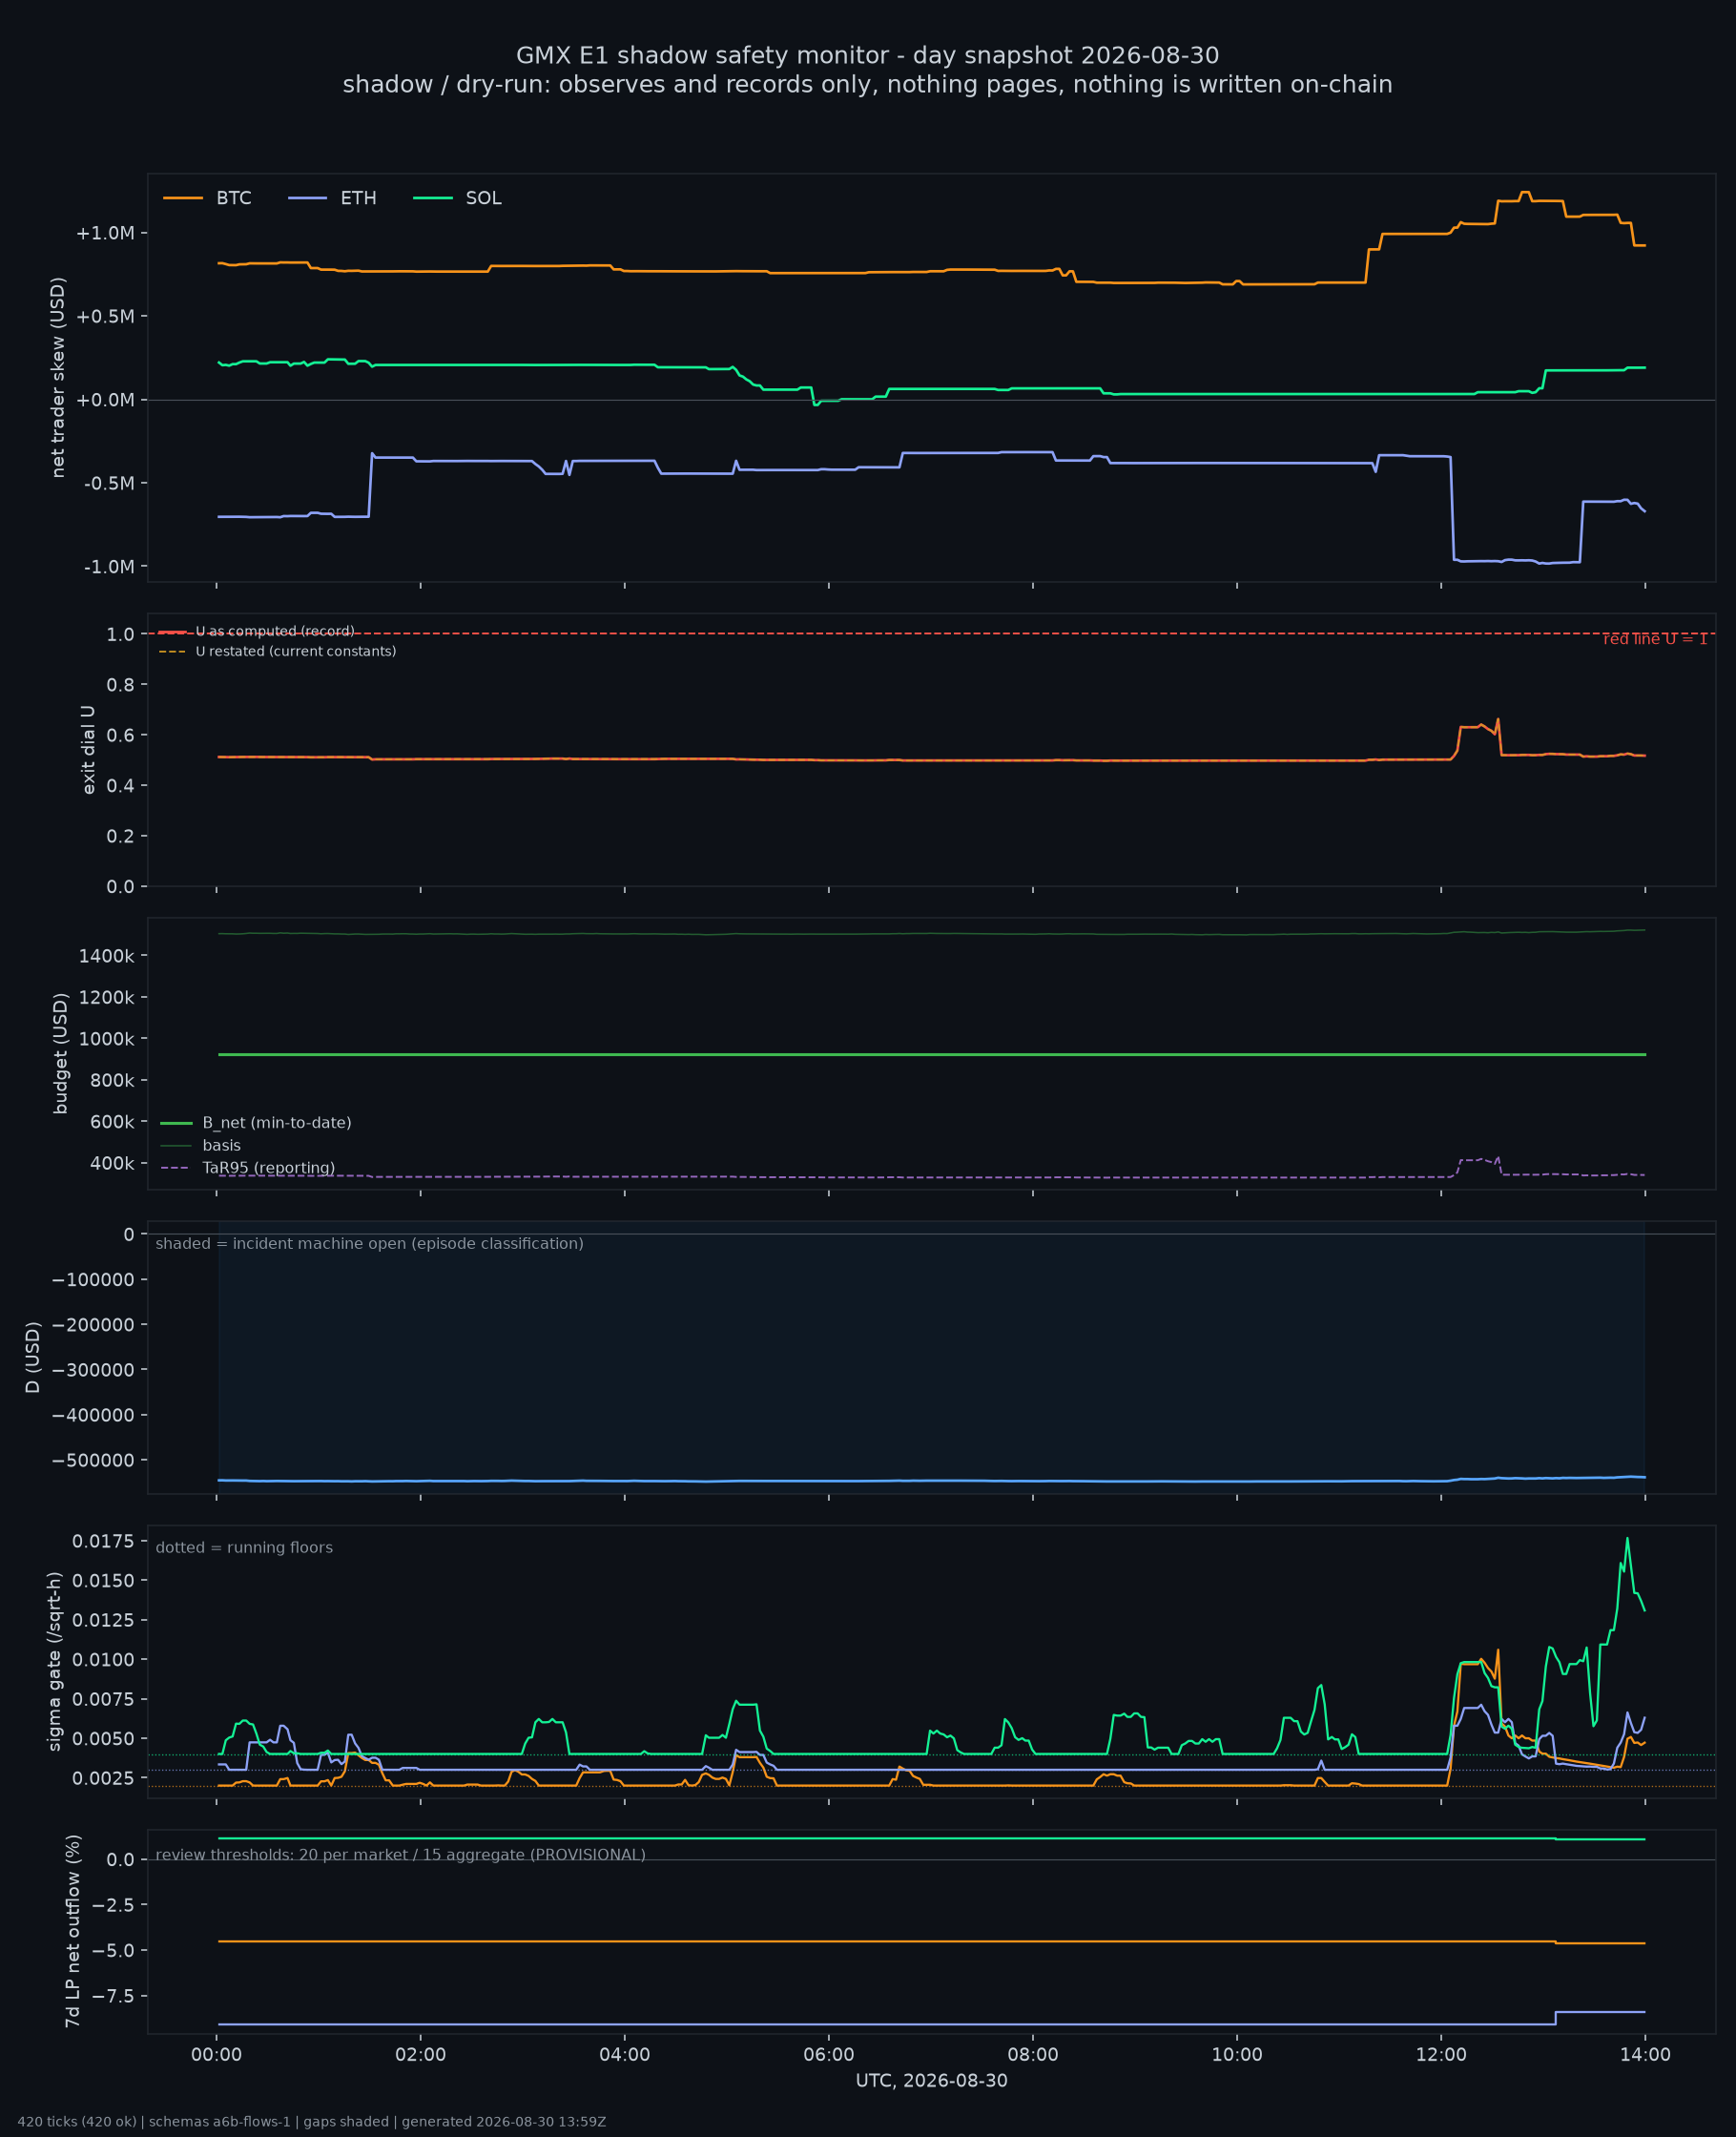This screenshot has height=2137, width=1736.
Task: Click the 'exit dial U' axis label
Action: (x=88, y=750)
